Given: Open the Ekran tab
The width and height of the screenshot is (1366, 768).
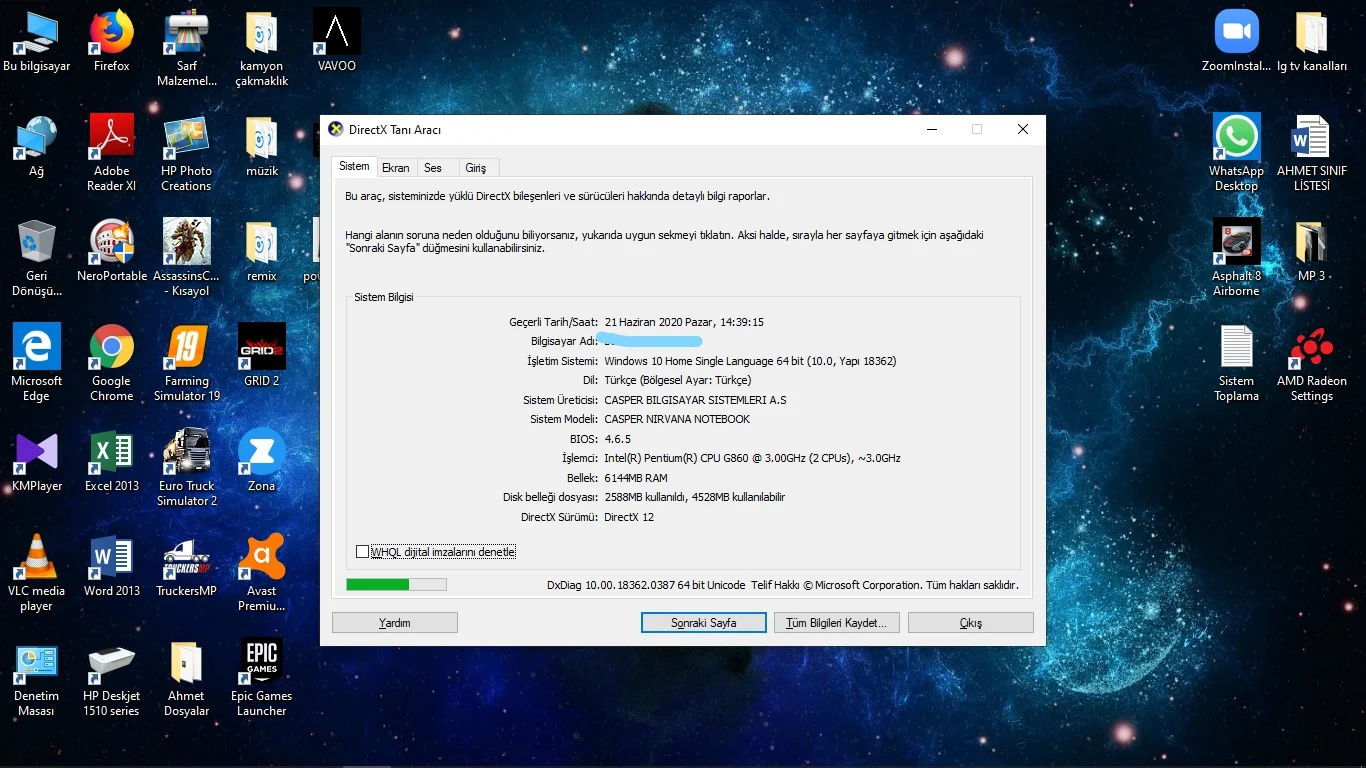Looking at the screenshot, I should (396, 168).
